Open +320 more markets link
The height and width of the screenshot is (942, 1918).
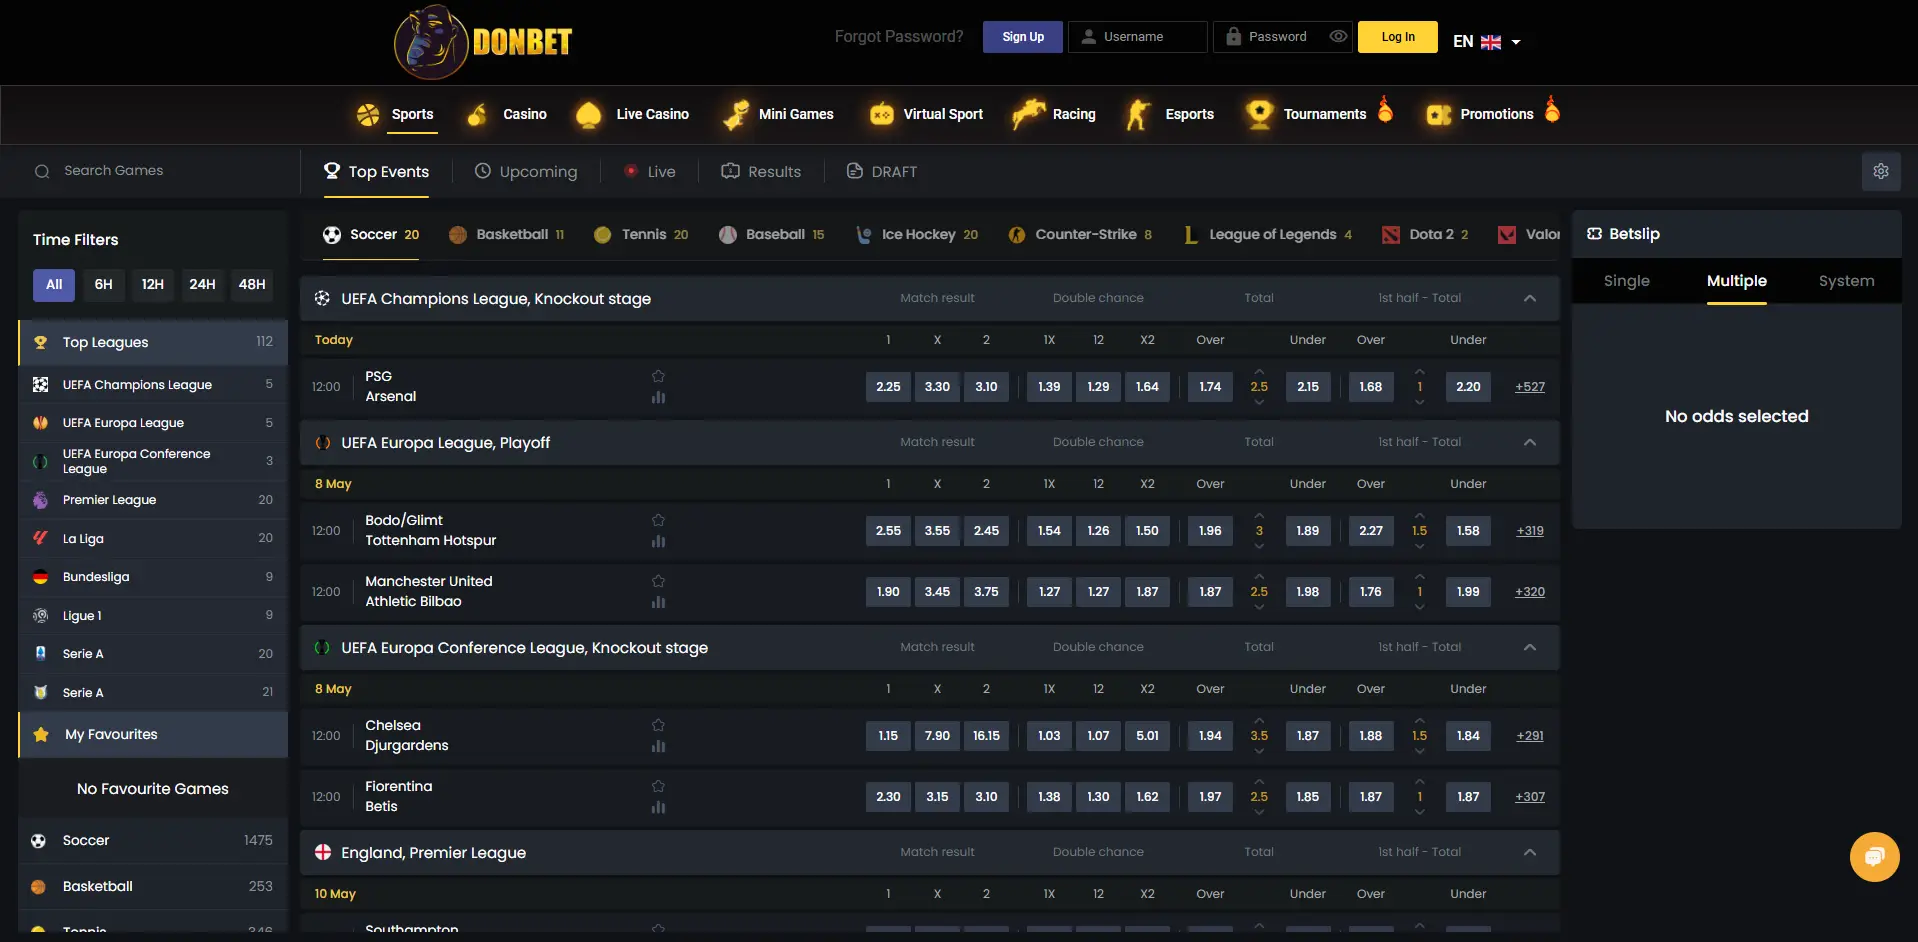pos(1530,592)
